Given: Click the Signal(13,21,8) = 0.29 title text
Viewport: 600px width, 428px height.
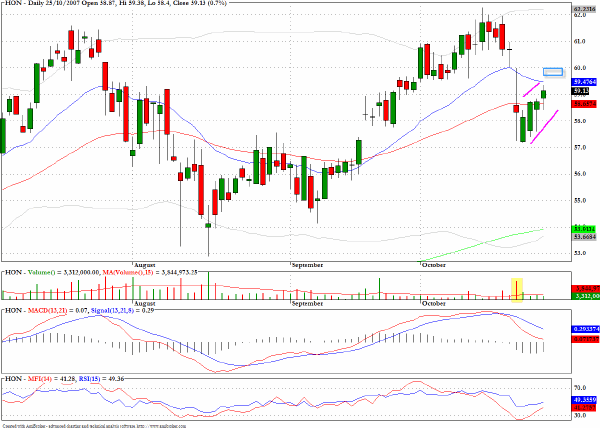Looking at the screenshot, I should tap(122, 311).
